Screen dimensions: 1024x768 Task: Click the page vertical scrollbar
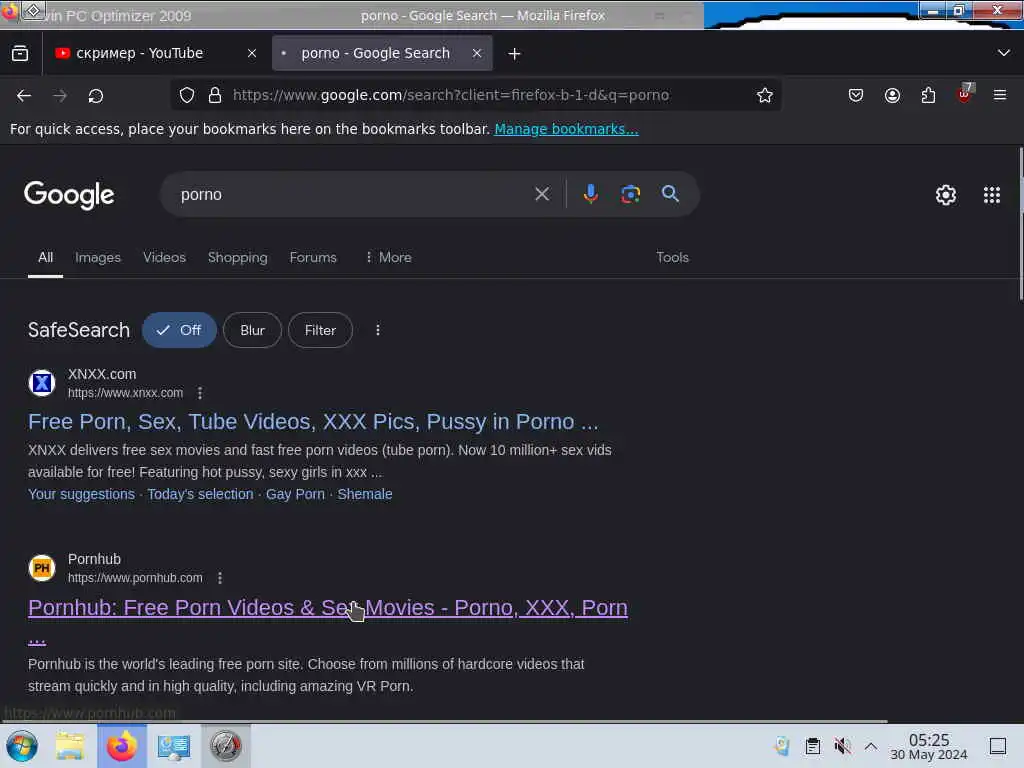coord(1020,224)
